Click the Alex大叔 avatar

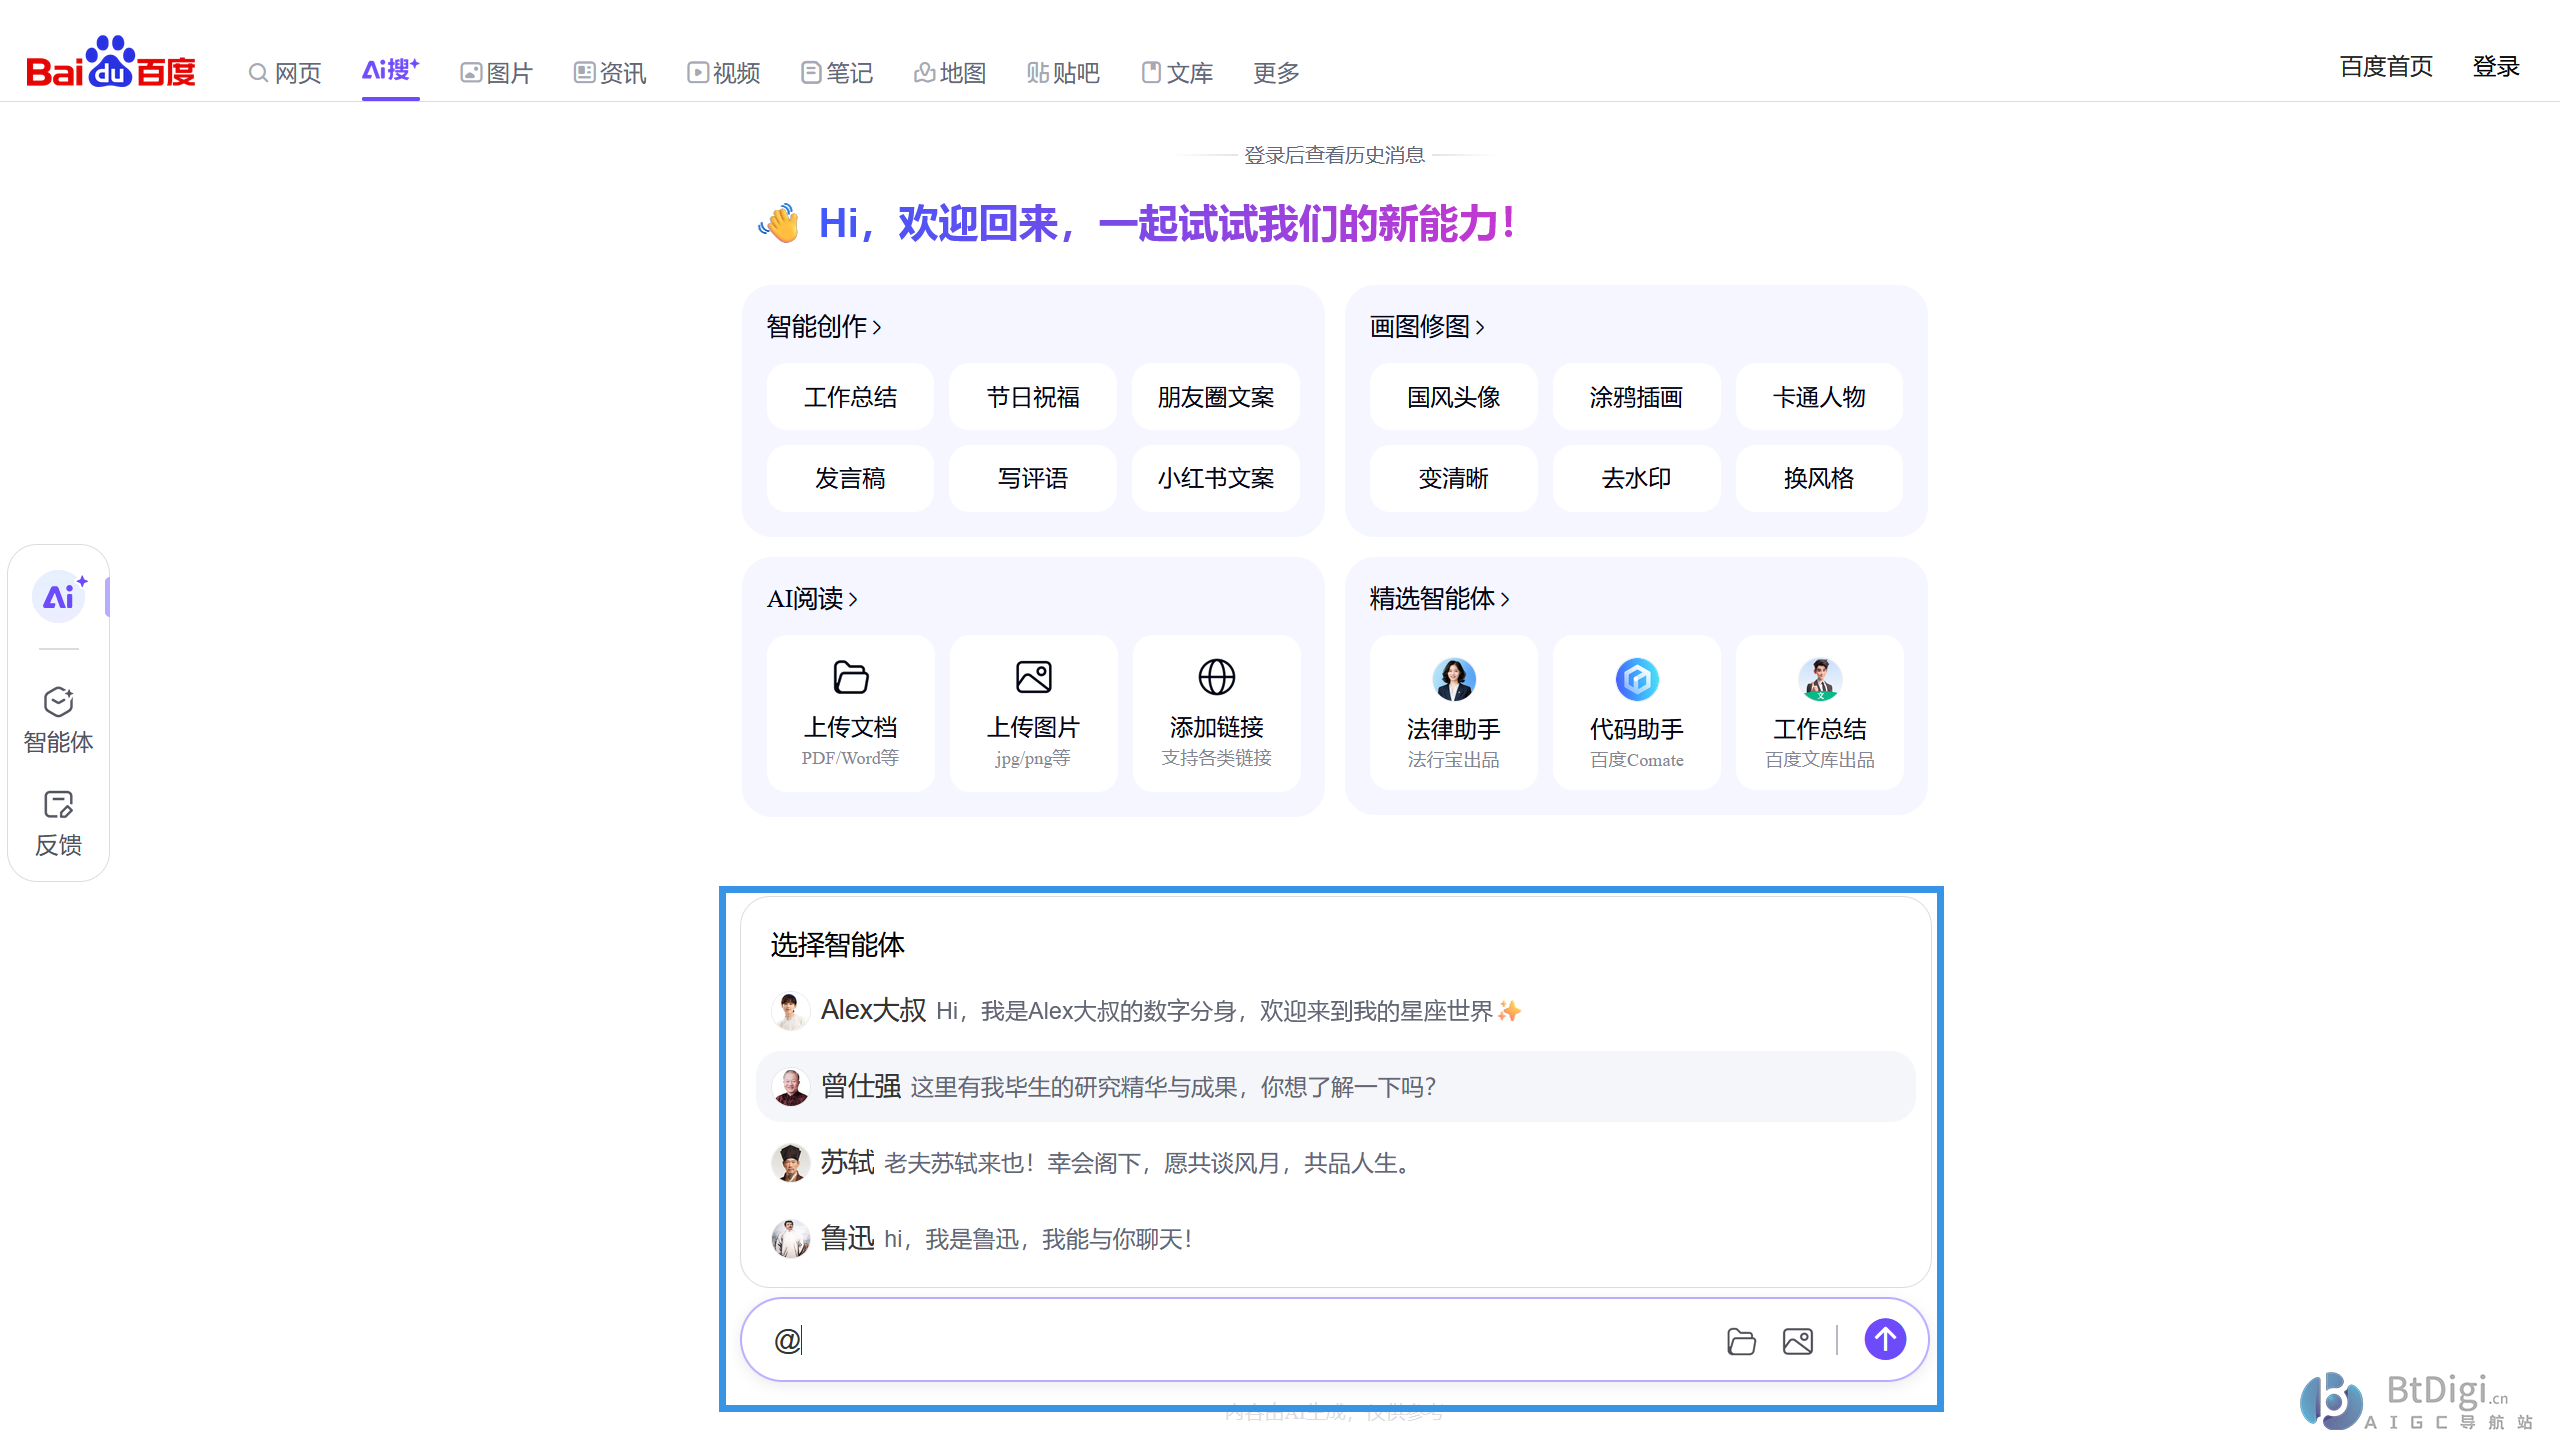[790, 1011]
